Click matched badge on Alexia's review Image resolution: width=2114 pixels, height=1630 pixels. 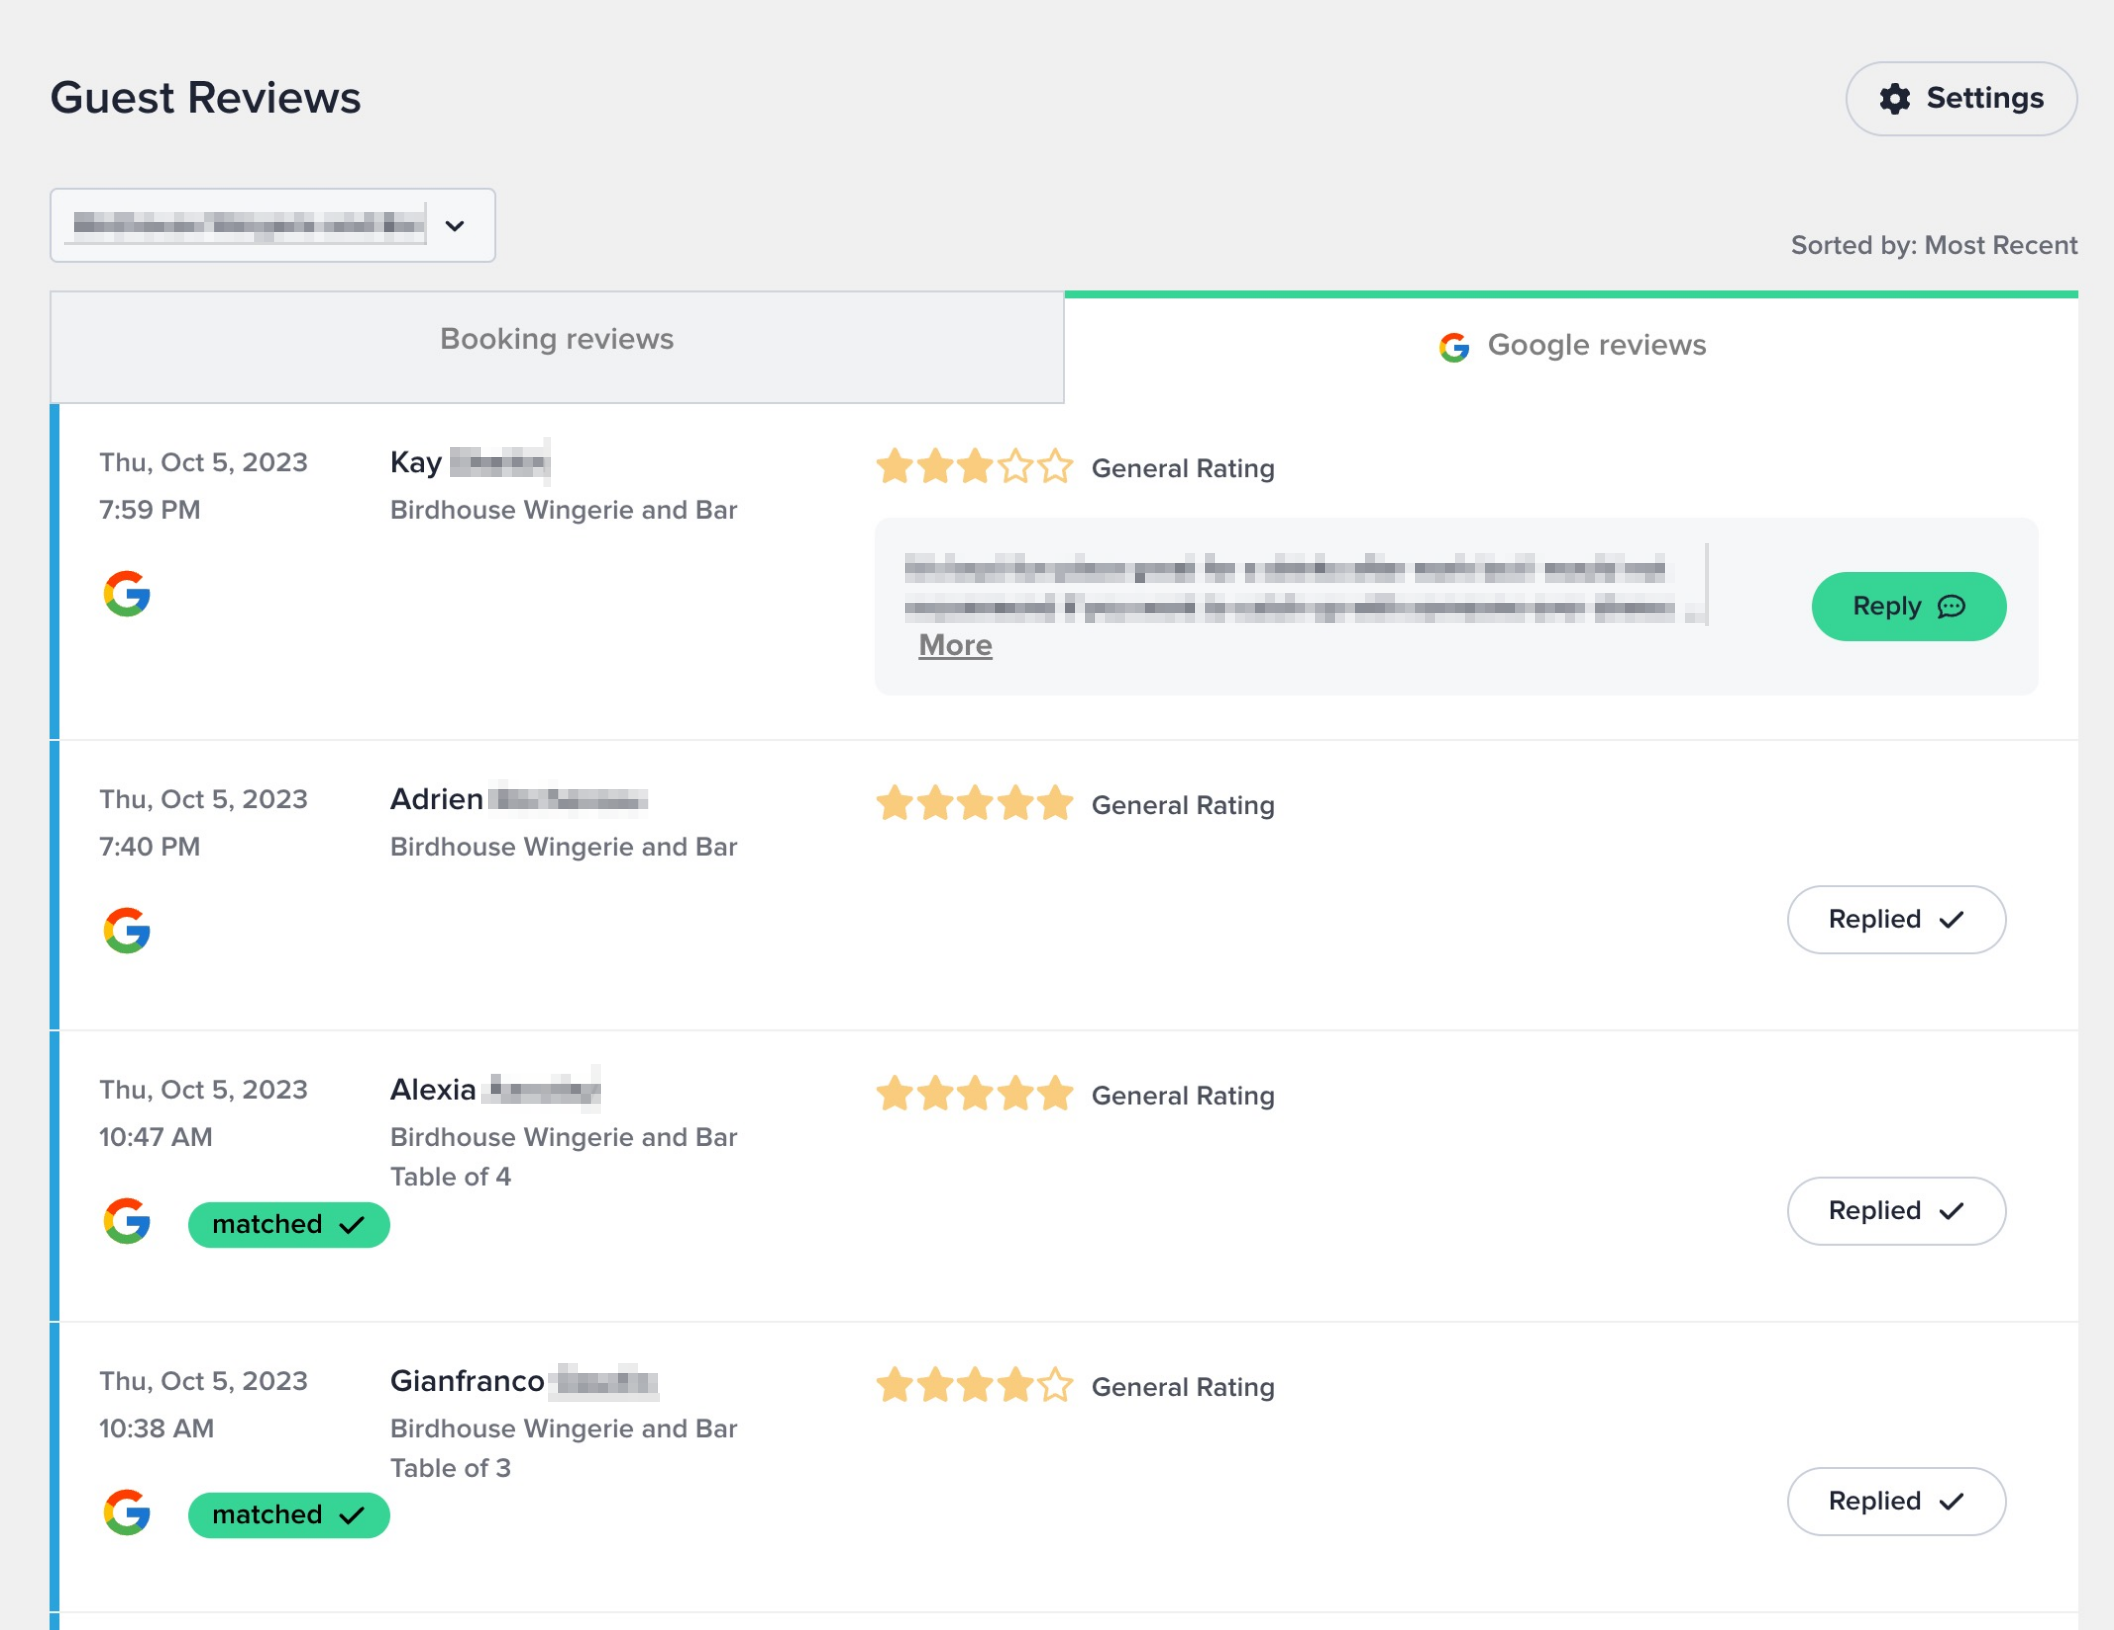tap(288, 1224)
